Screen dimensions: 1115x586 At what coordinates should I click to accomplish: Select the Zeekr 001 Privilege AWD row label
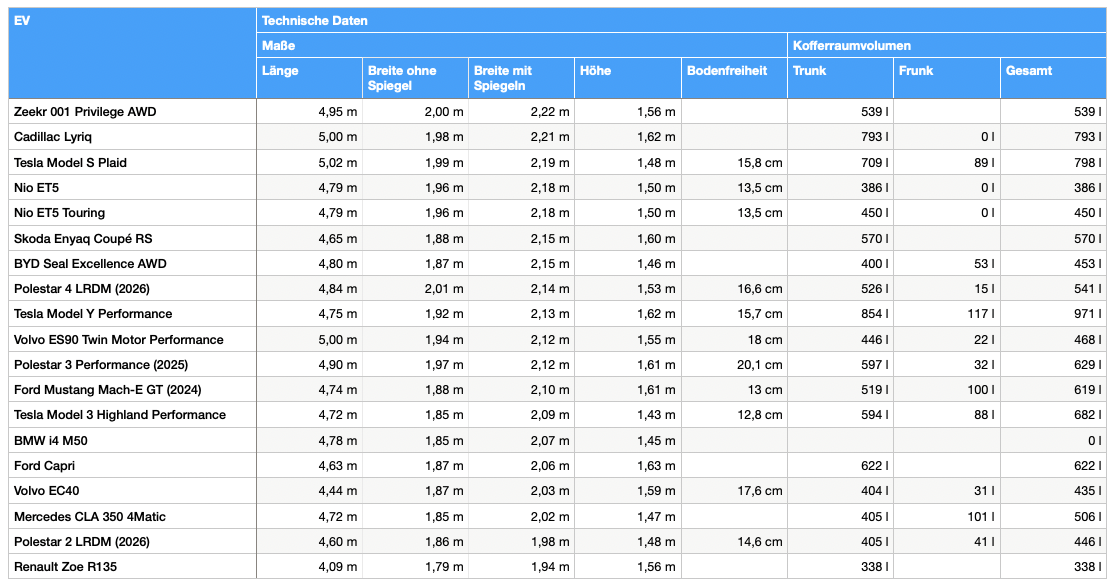132,112
